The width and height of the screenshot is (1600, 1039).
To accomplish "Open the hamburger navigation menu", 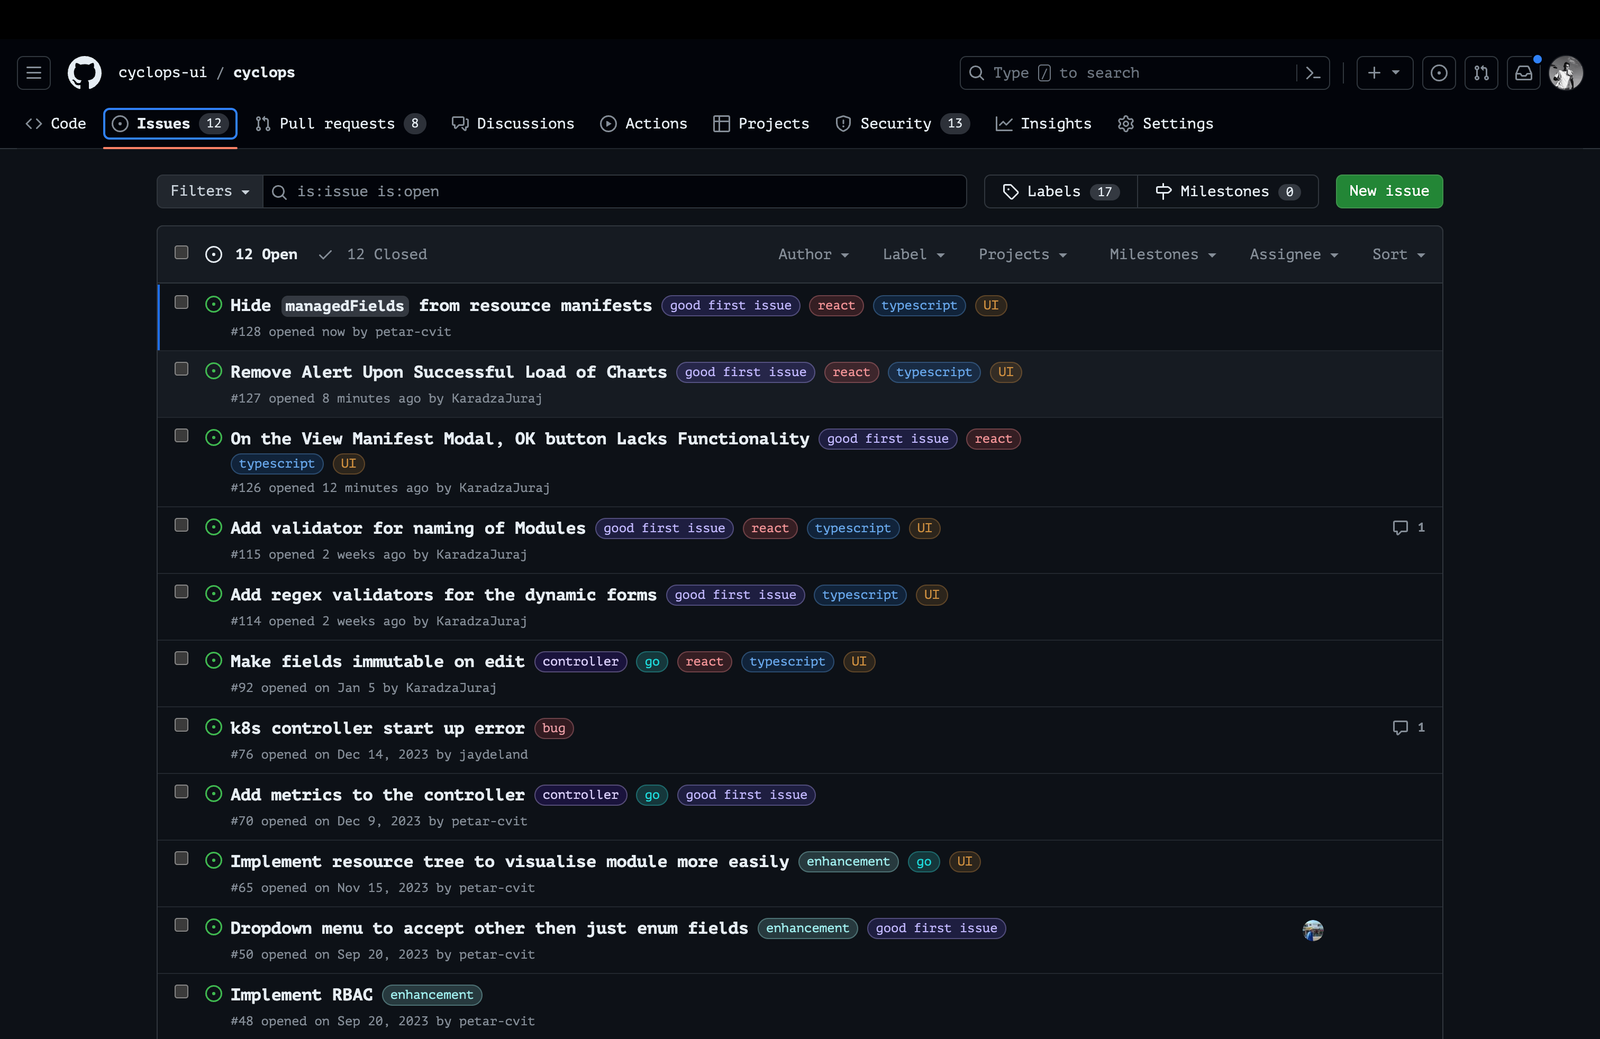I will tap(34, 73).
